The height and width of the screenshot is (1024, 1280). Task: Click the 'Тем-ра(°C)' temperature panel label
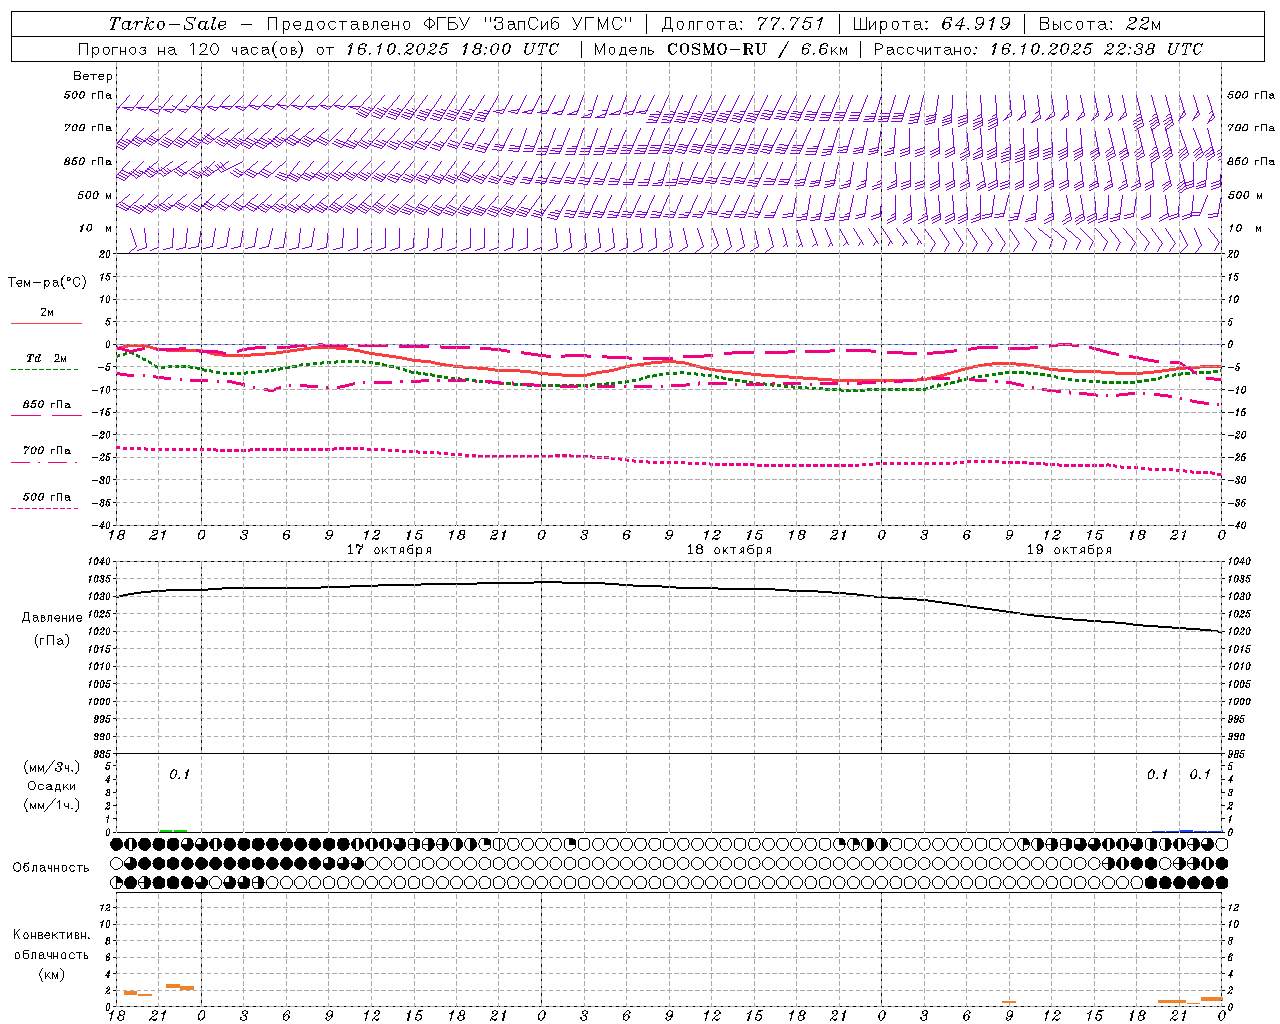click(47, 283)
